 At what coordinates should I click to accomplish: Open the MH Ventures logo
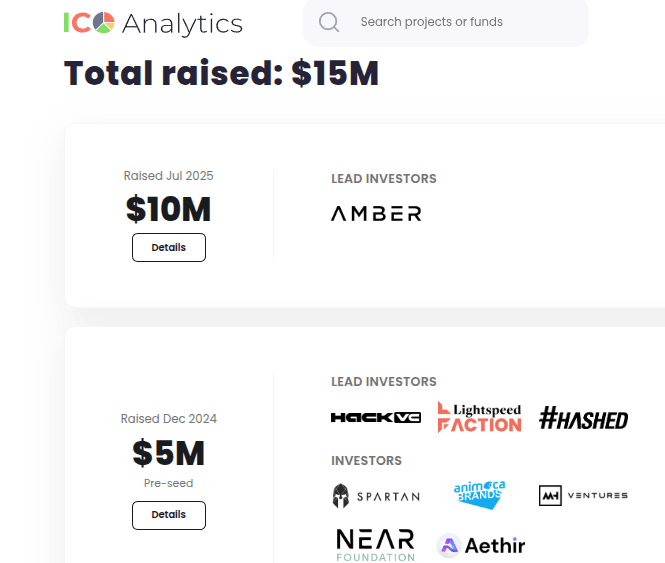coord(584,495)
